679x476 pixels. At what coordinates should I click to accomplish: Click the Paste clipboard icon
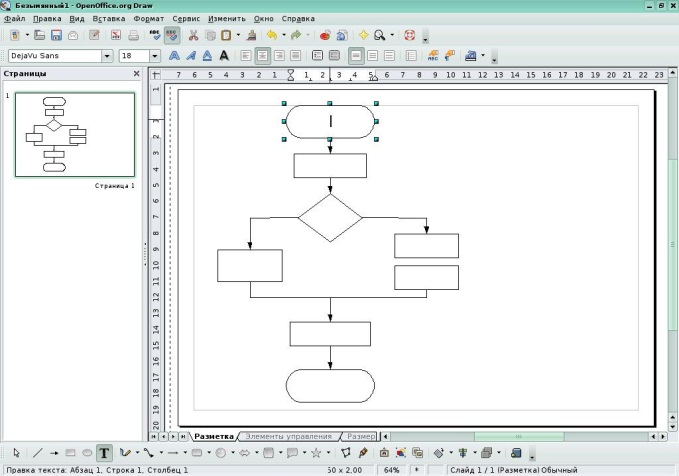point(226,35)
